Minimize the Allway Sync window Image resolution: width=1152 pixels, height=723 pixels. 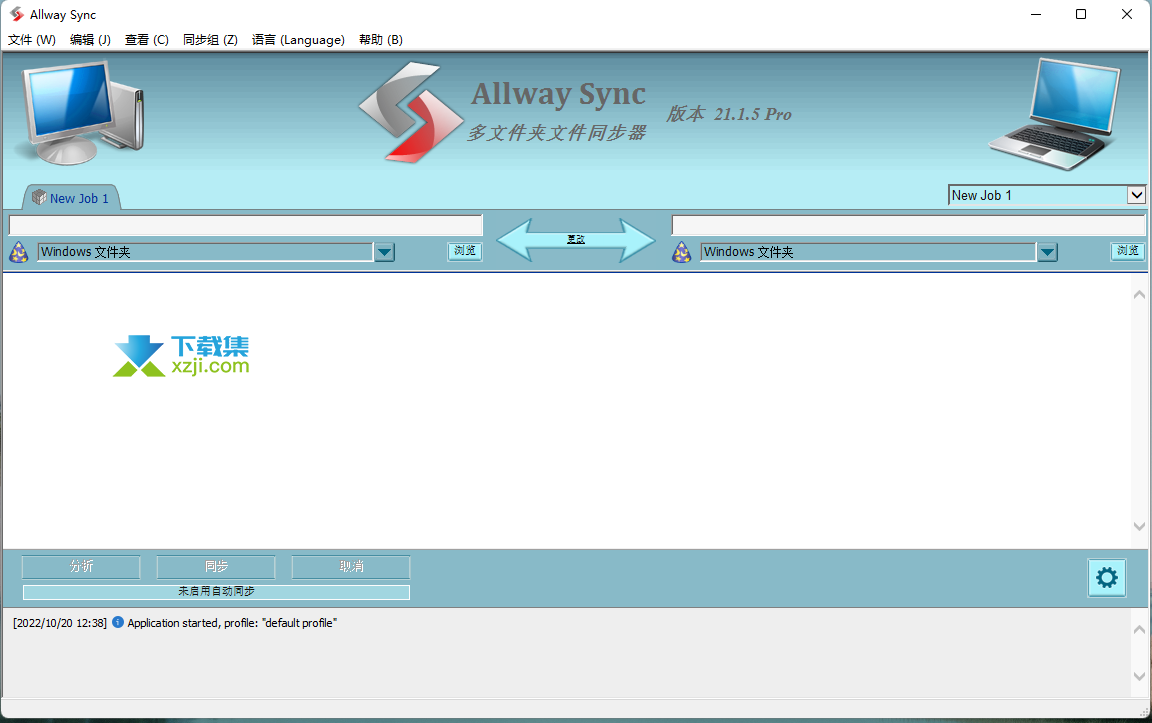[x=1036, y=14]
